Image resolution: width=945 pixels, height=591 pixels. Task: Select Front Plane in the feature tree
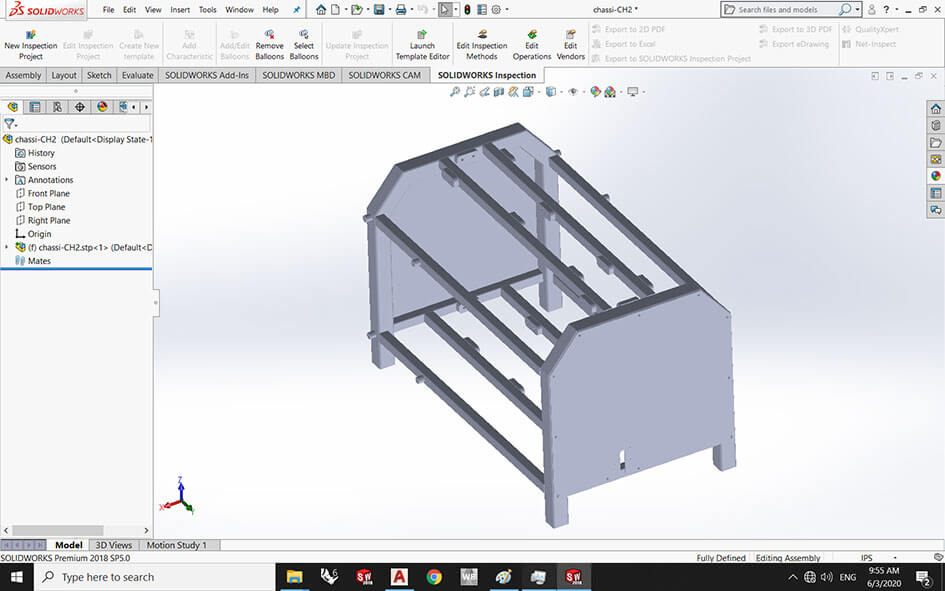[49, 193]
